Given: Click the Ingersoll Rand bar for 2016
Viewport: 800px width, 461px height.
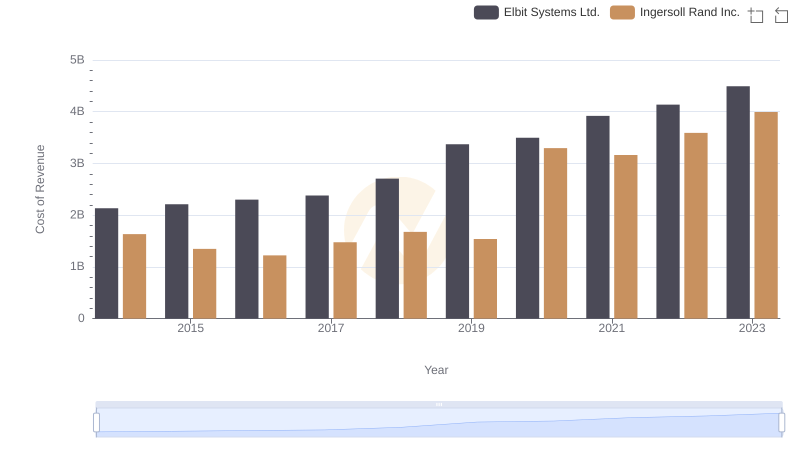Looking at the screenshot, I should coord(275,287).
